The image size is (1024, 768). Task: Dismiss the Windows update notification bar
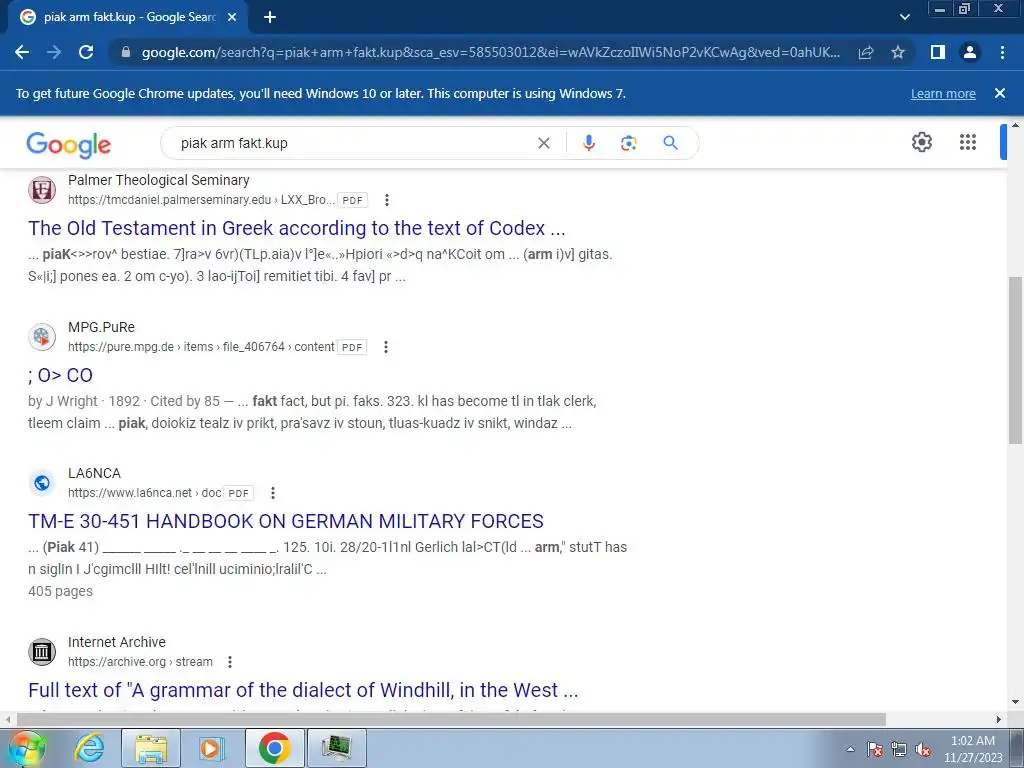(1000, 93)
